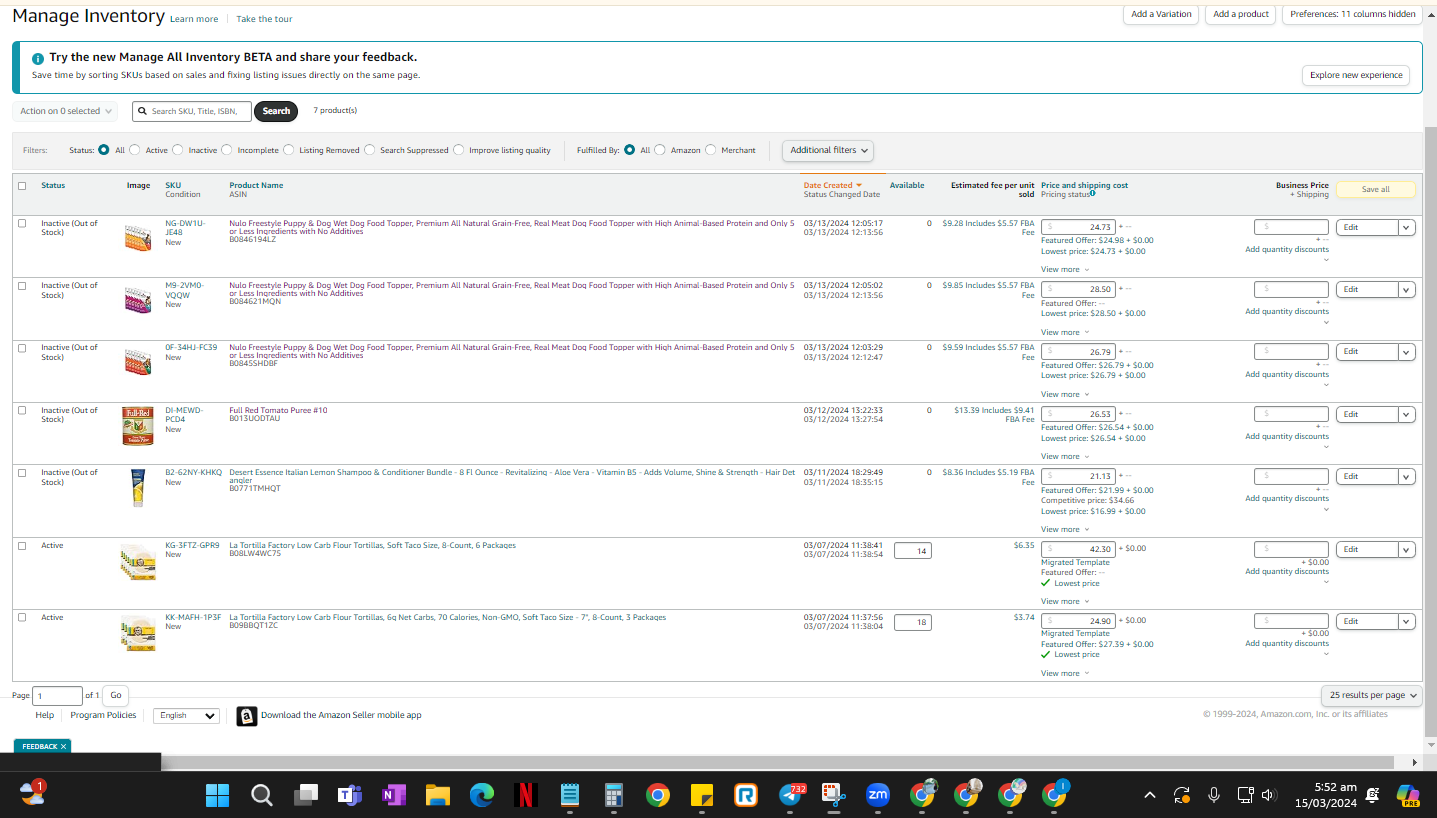This screenshot has width=1437, height=818.
Task: Open the Edit arrow menu for KK-MAFH-1P3F
Action: coord(1406,622)
